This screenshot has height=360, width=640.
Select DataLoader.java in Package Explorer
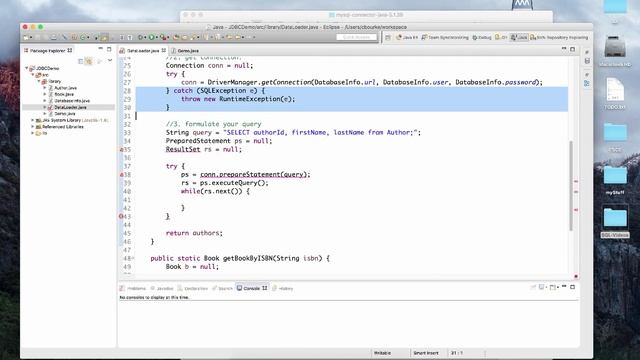[x=70, y=107]
